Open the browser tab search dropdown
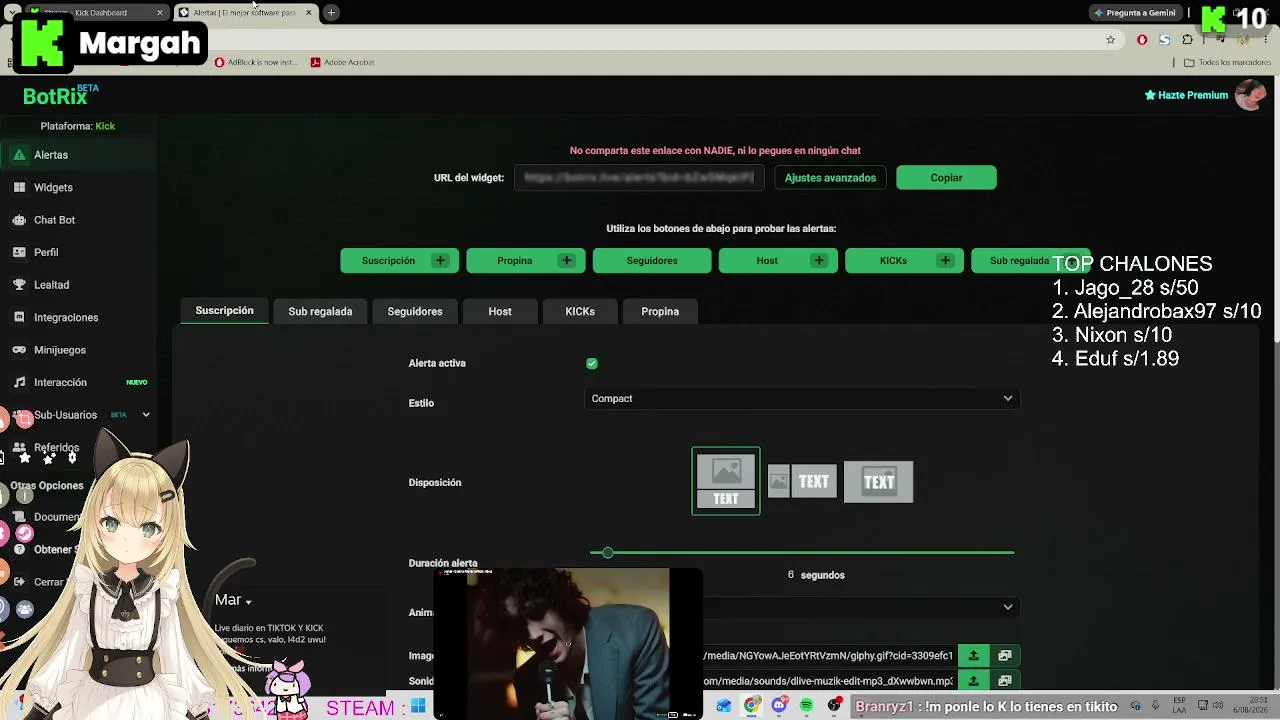The height and width of the screenshot is (720, 1280). [12, 13]
